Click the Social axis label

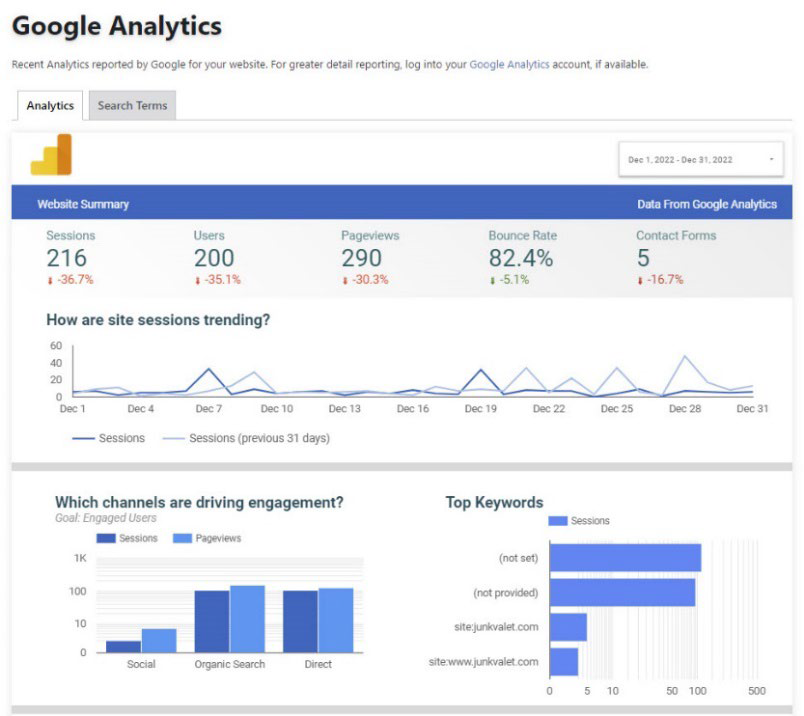point(141,664)
